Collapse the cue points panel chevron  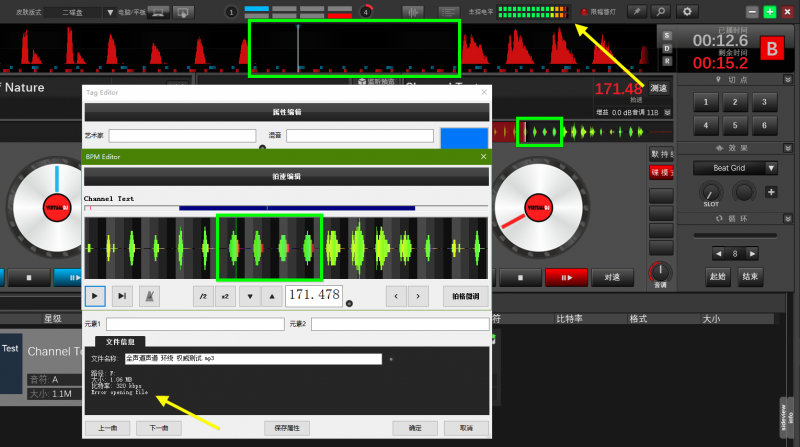pos(787,79)
